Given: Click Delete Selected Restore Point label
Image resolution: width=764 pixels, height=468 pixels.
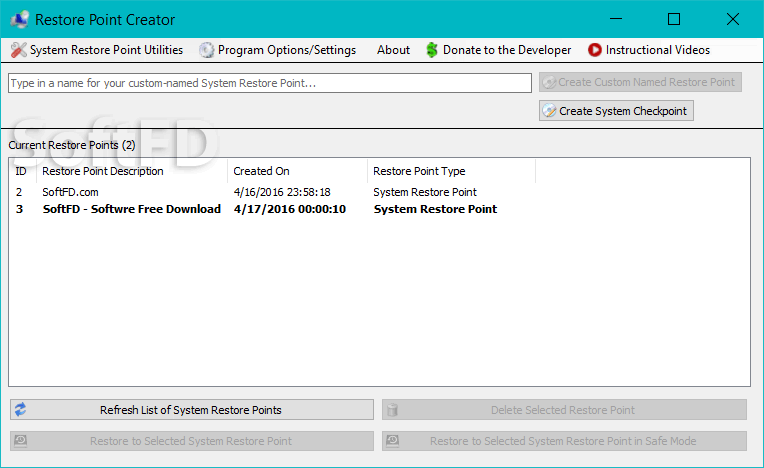Looking at the screenshot, I should [563, 410].
